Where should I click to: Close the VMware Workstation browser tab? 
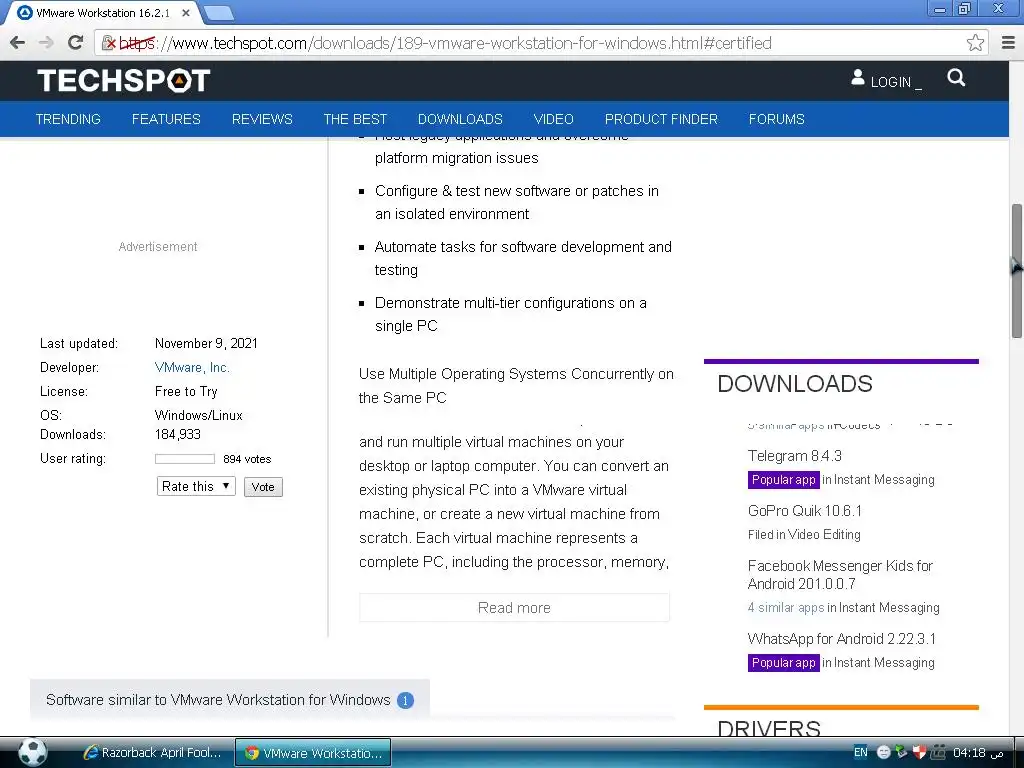pyautogui.click(x=186, y=12)
